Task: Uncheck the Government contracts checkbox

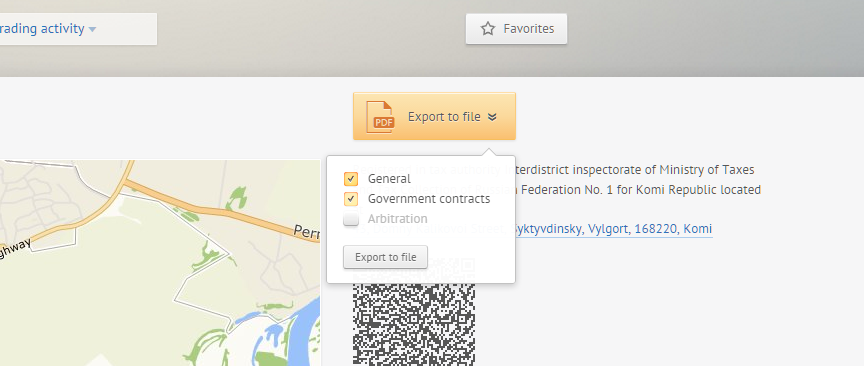Action: (351, 199)
